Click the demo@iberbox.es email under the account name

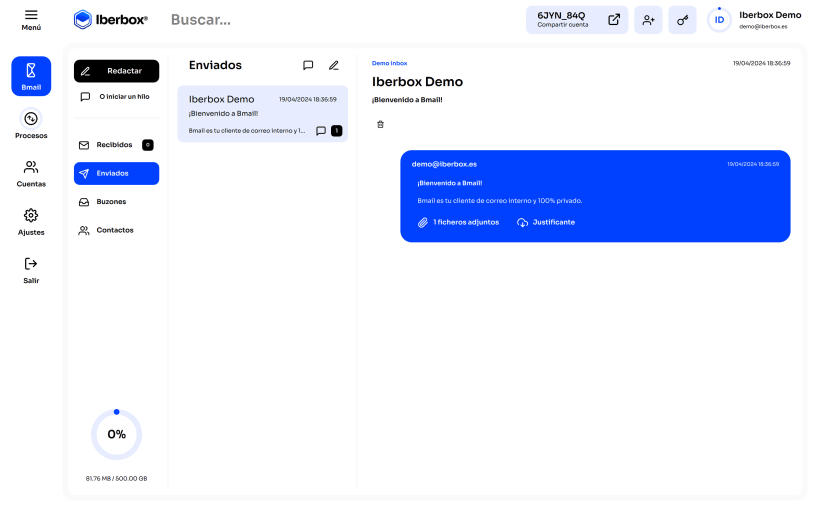(763, 27)
